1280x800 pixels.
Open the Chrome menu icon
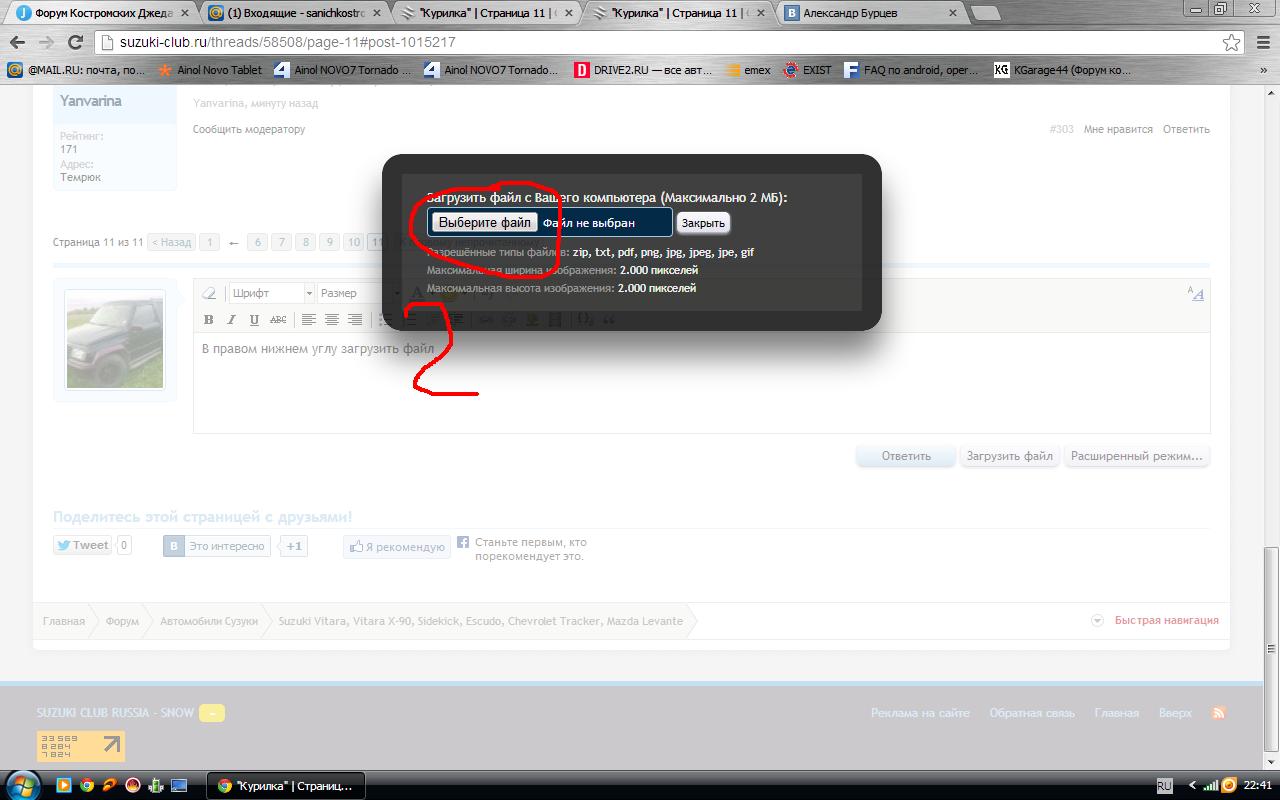(1261, 43)
